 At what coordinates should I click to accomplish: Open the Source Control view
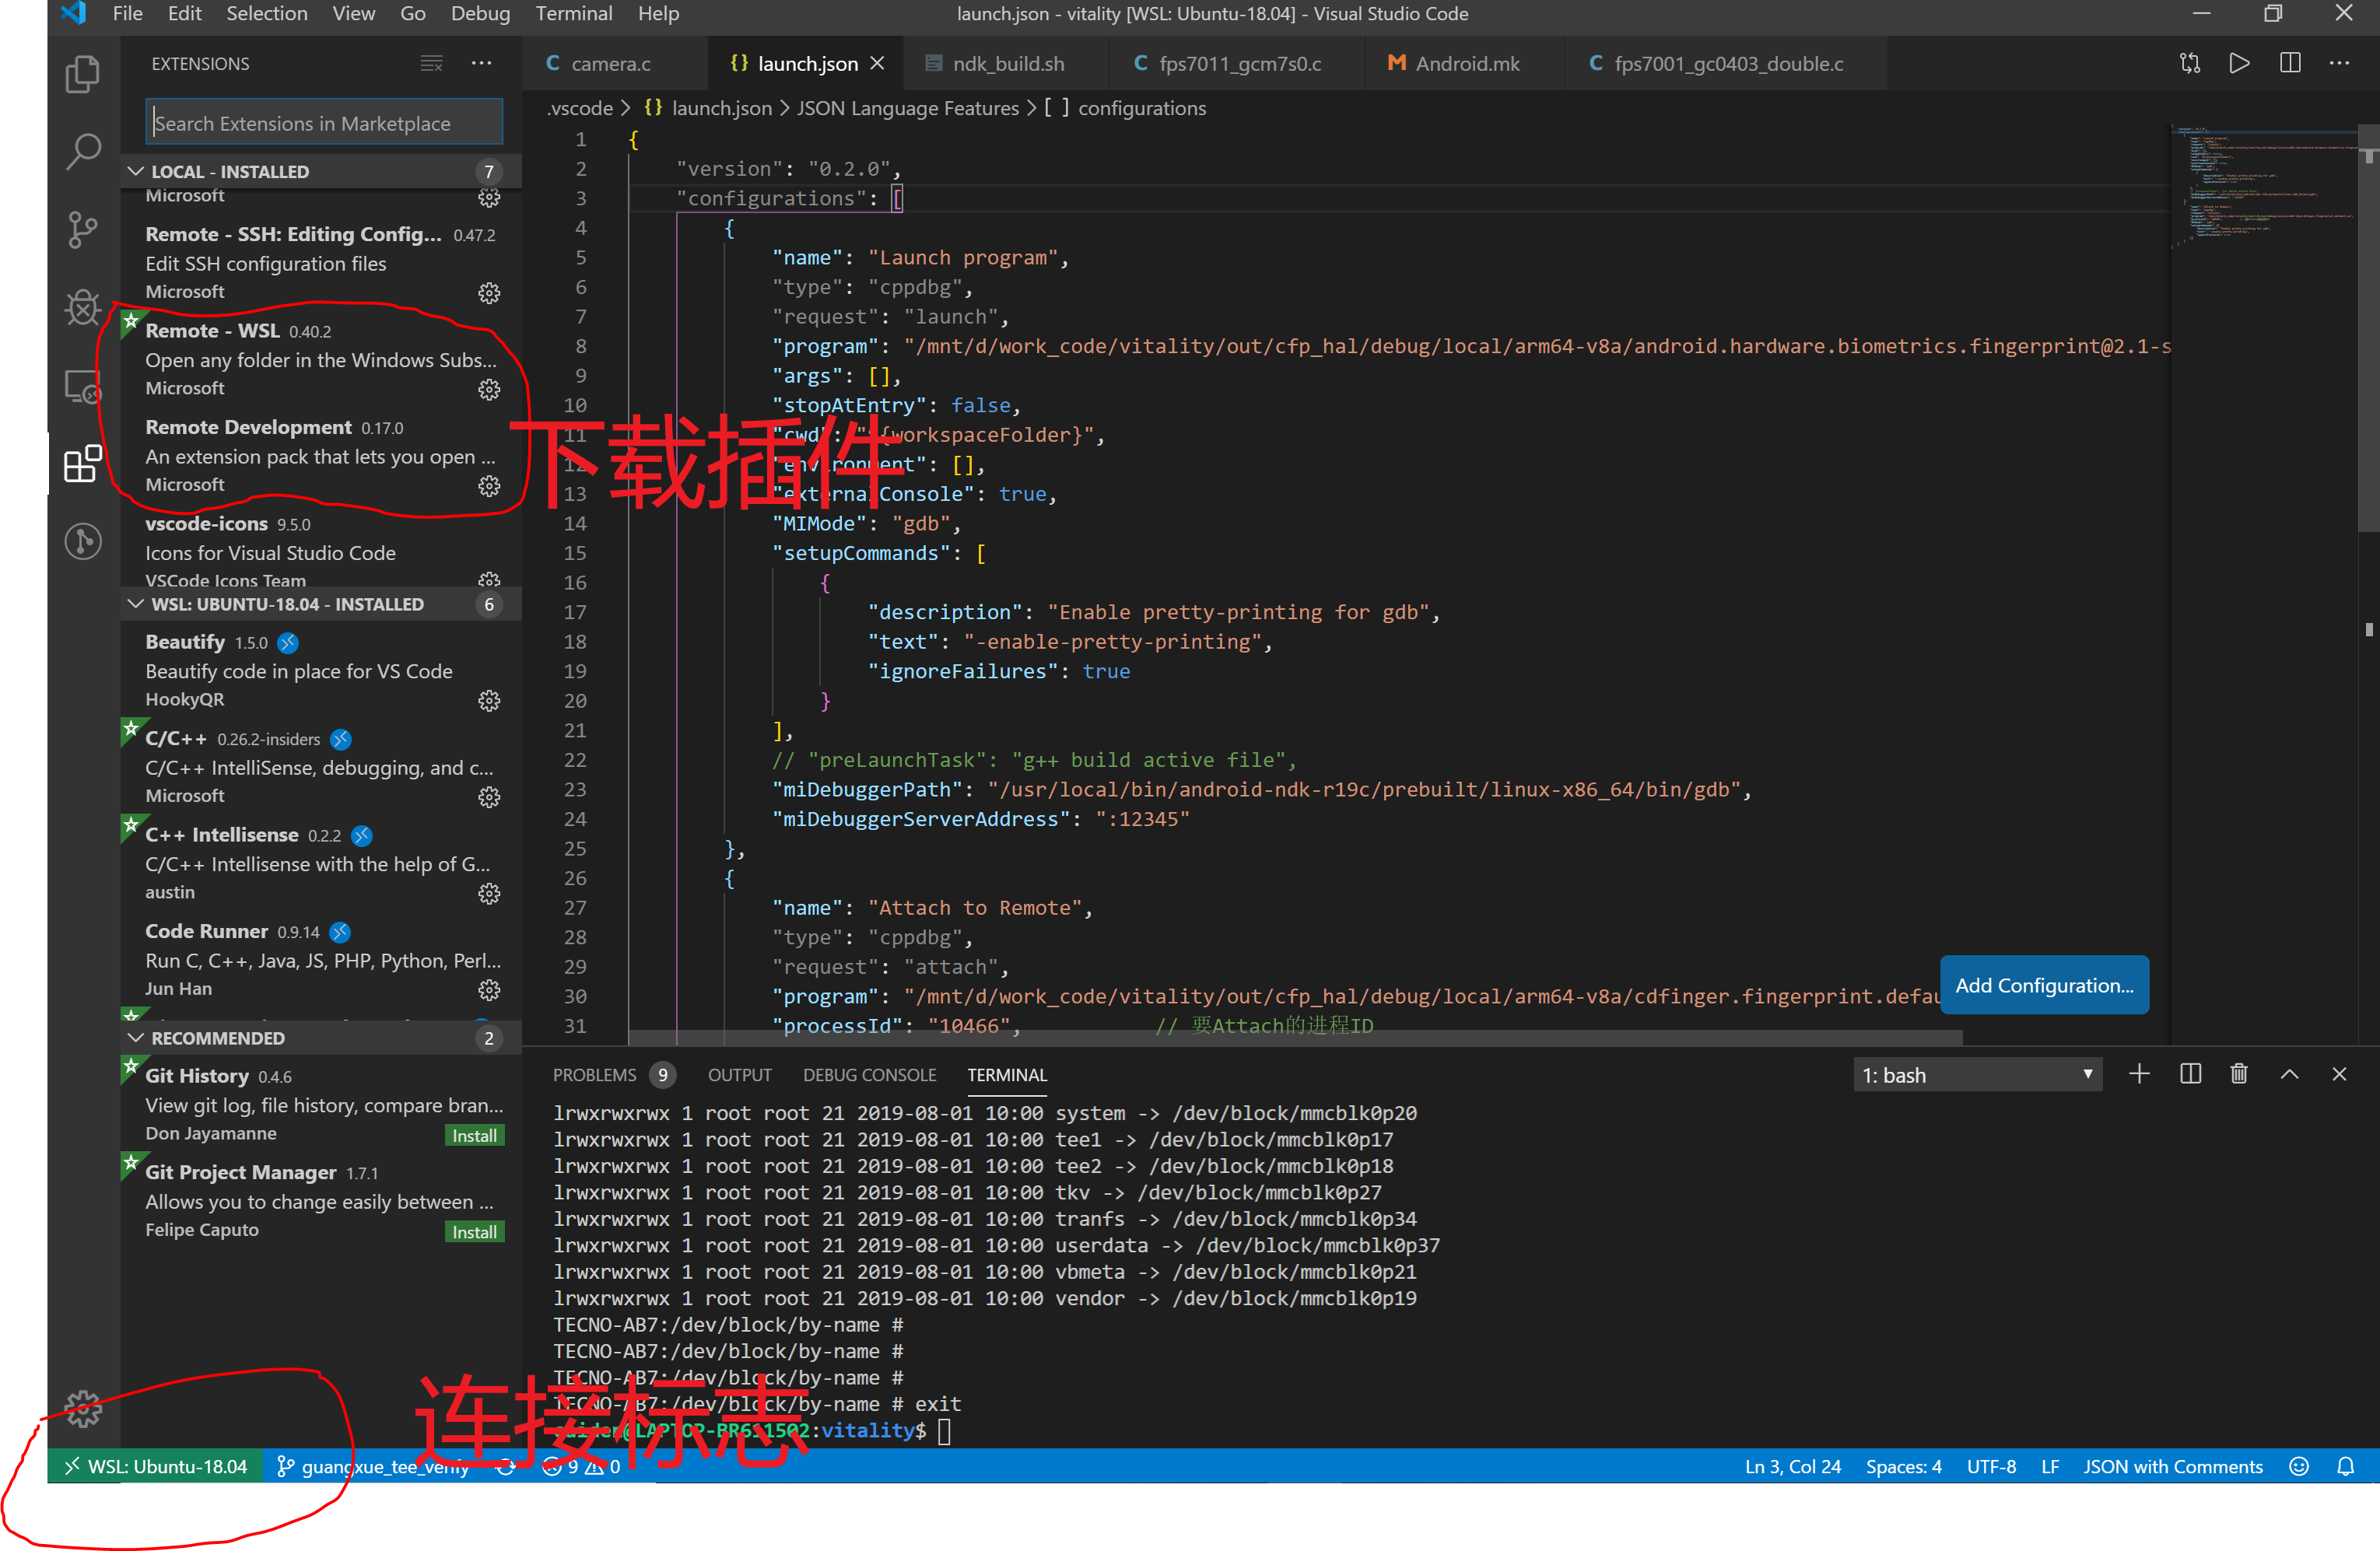click(83, 230)
